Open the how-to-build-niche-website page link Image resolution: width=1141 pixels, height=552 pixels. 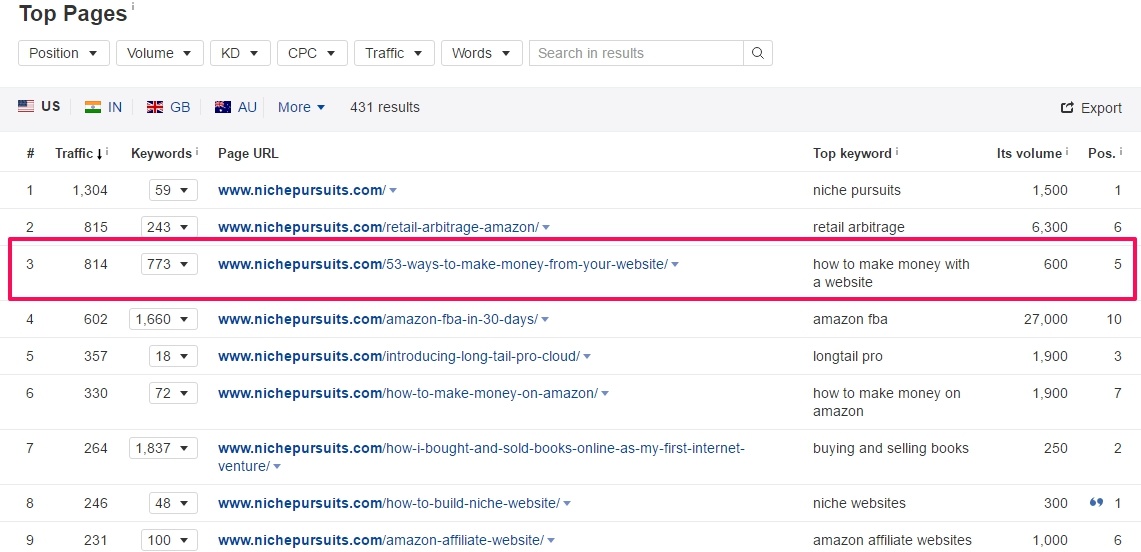point(389,503)
